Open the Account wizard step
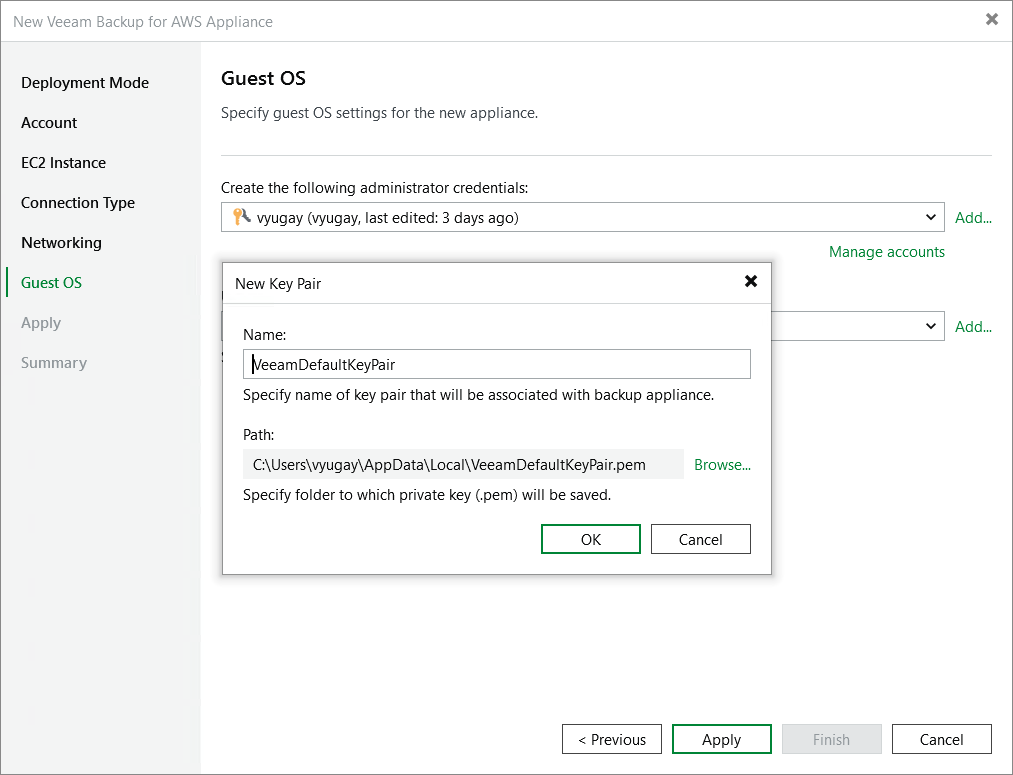Screen dimensions: 1013x775 [48, 122]
